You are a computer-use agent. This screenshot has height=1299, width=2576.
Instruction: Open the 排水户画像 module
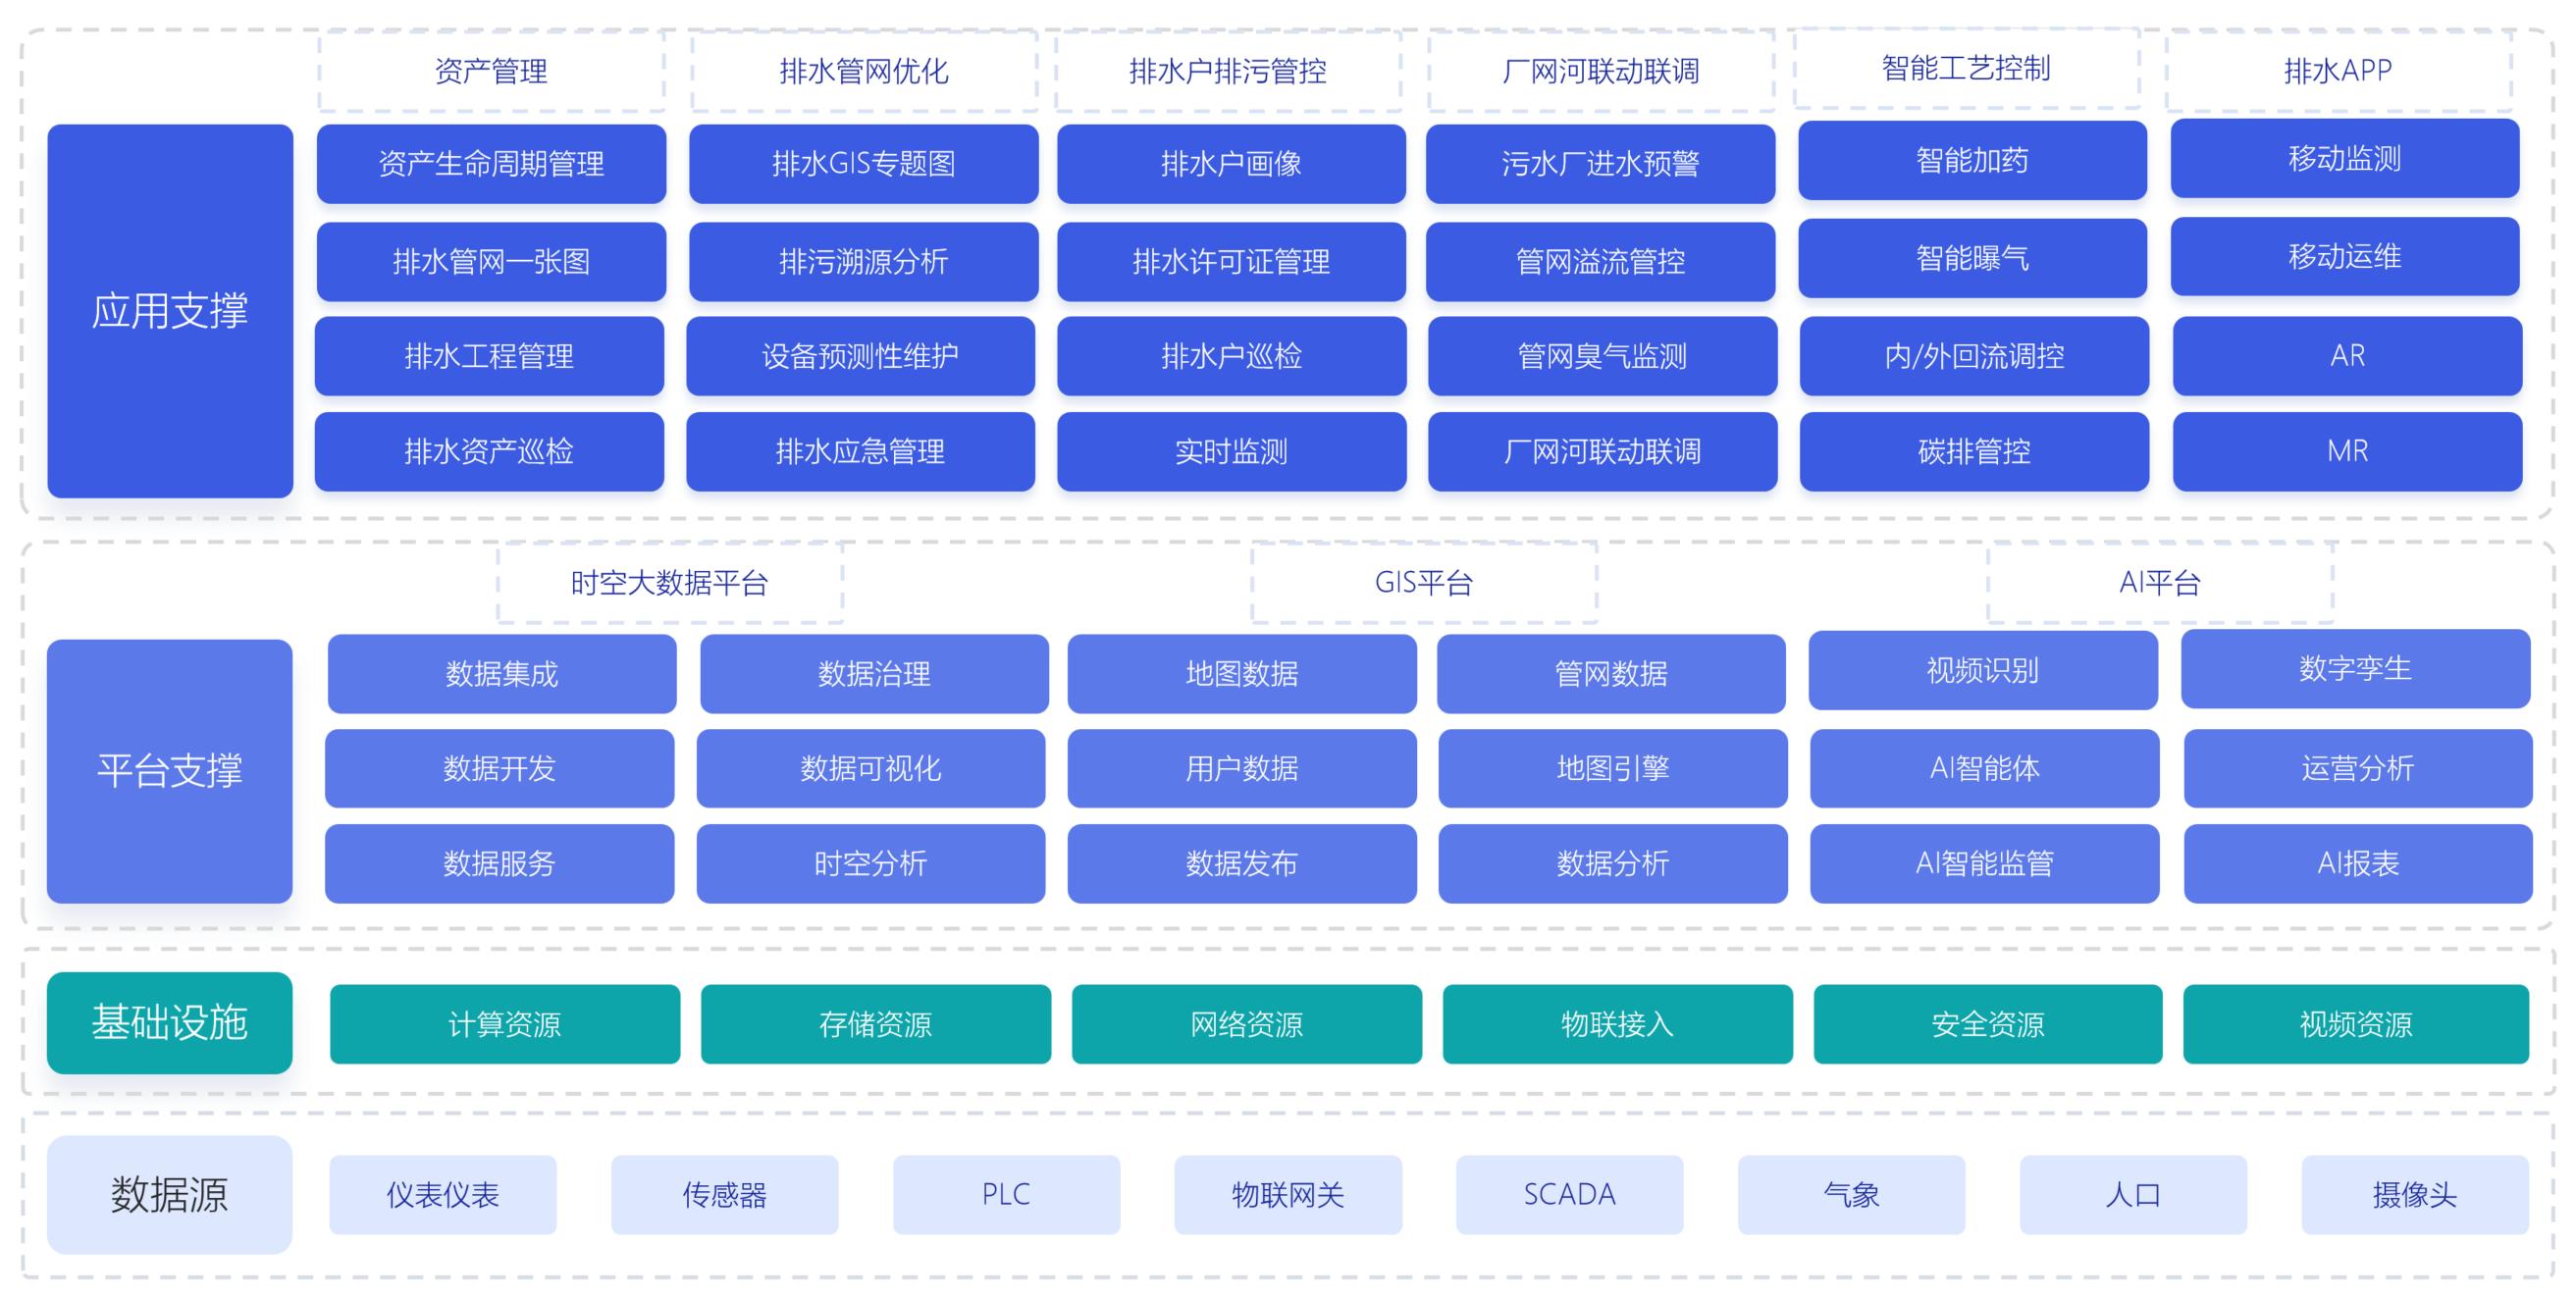point(1232,165)
